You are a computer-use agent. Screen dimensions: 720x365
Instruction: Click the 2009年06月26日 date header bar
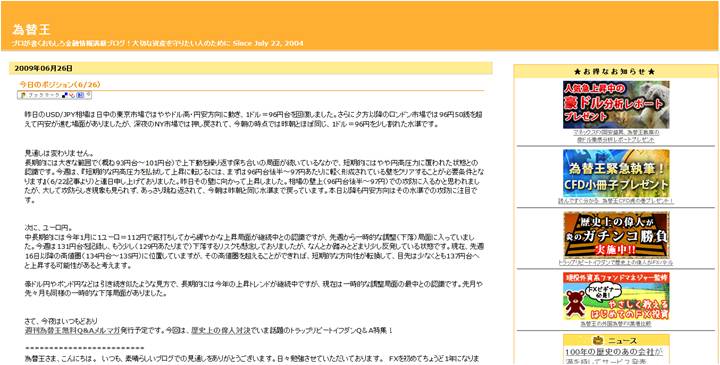pyautogui.click(x=251, y=68)
